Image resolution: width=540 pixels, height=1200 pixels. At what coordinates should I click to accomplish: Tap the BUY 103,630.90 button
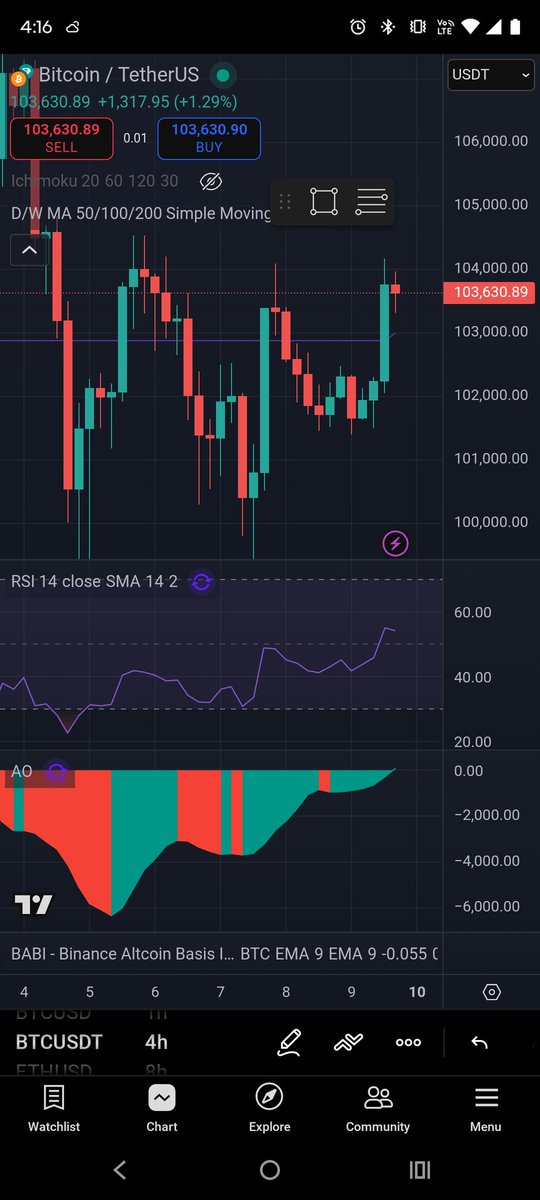click(x=209, y=138)
